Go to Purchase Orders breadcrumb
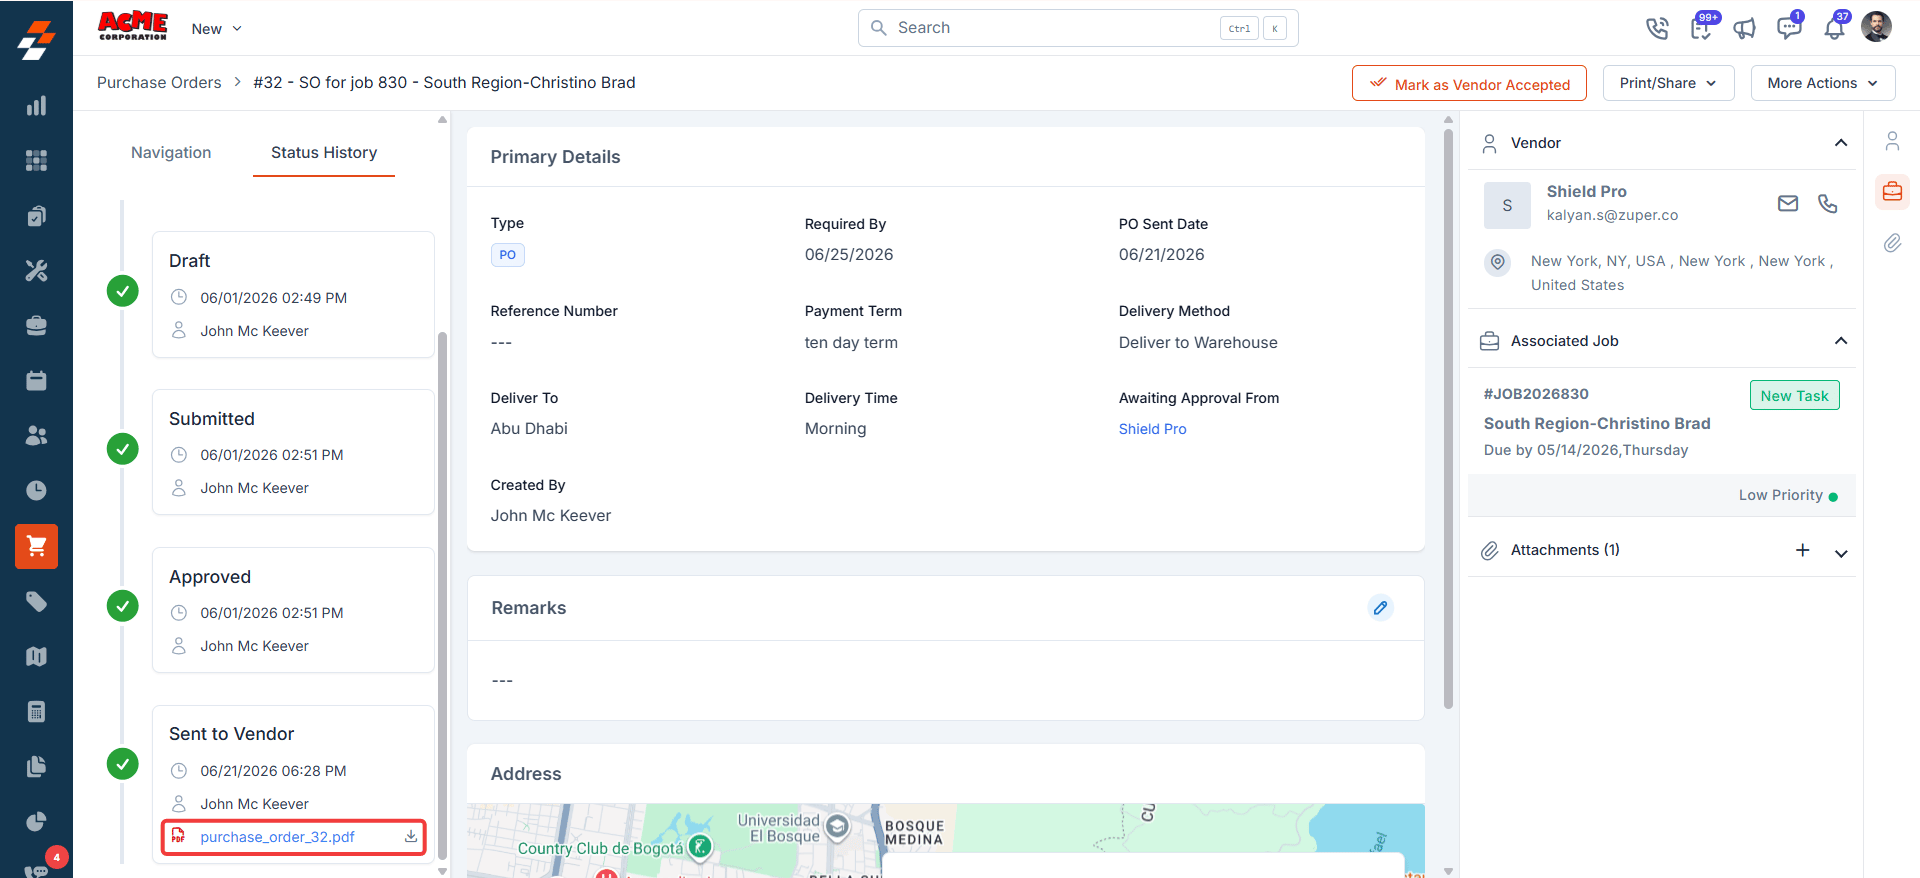Viewport: 1920px width, 878px height. pyautogui.click(x=159, y=83)
